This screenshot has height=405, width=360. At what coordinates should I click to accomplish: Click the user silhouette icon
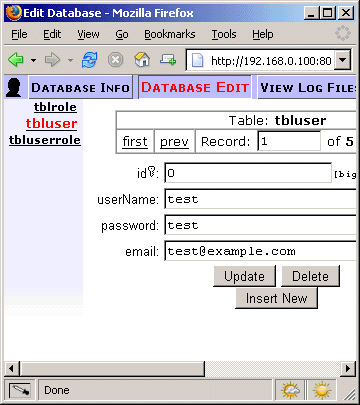pyautogui.click(x=14, y=88)
